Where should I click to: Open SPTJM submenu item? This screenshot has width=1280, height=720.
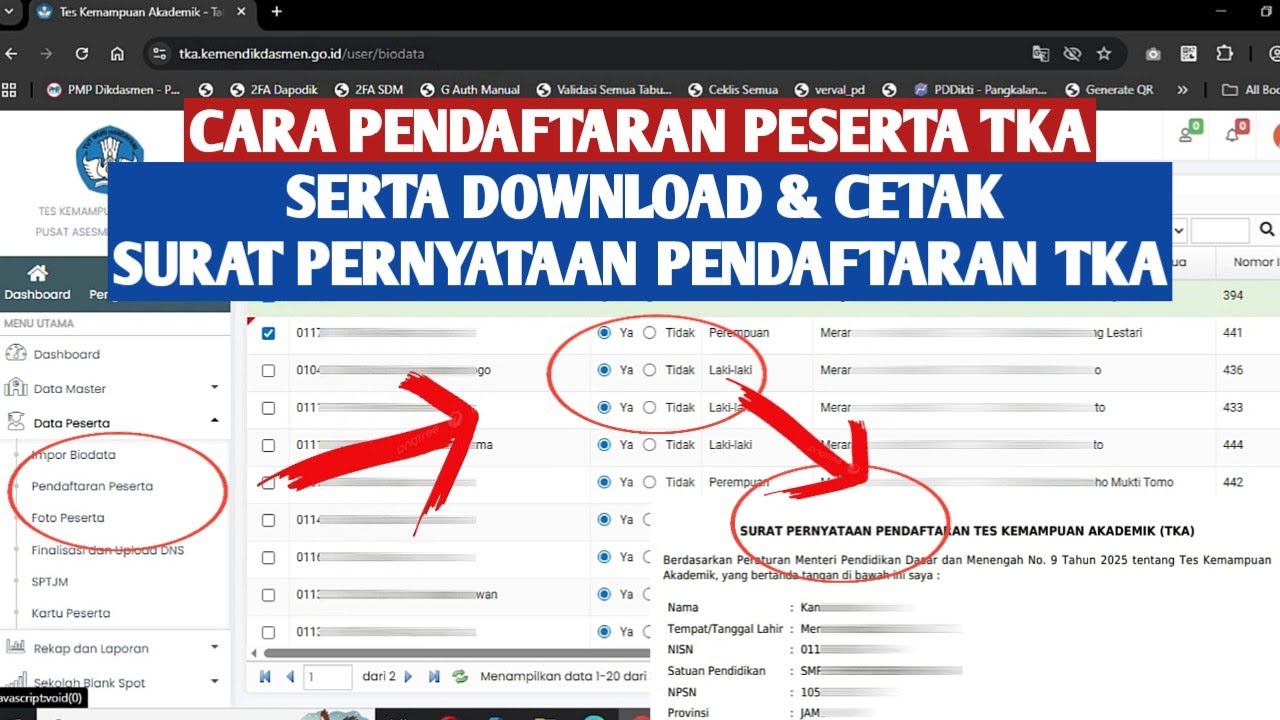50,581
